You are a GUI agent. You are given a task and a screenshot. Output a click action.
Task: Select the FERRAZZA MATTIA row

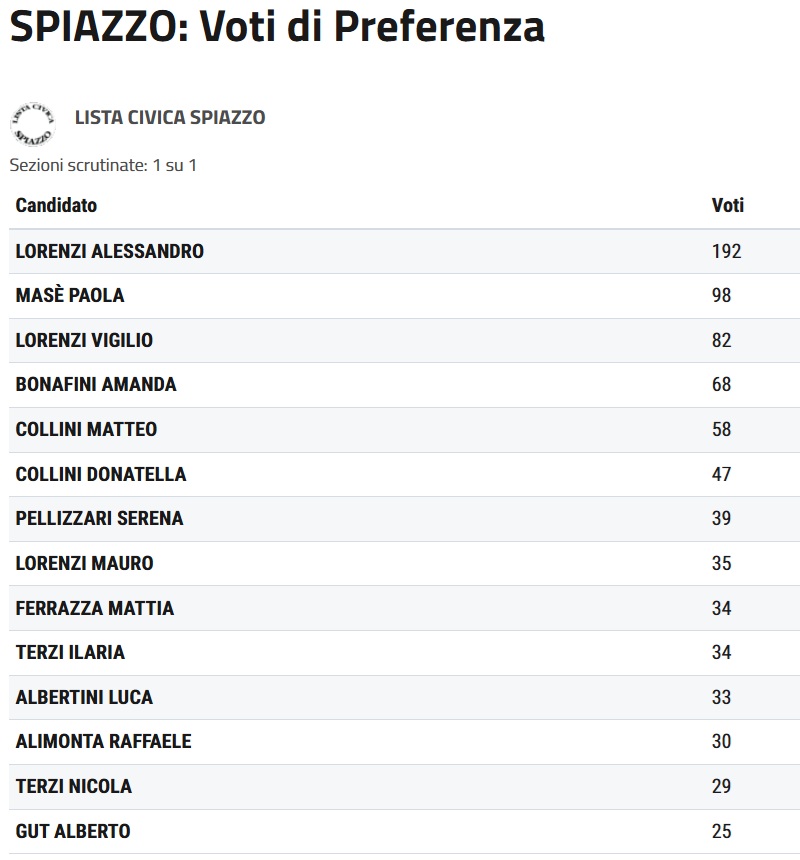click(95, 608)
